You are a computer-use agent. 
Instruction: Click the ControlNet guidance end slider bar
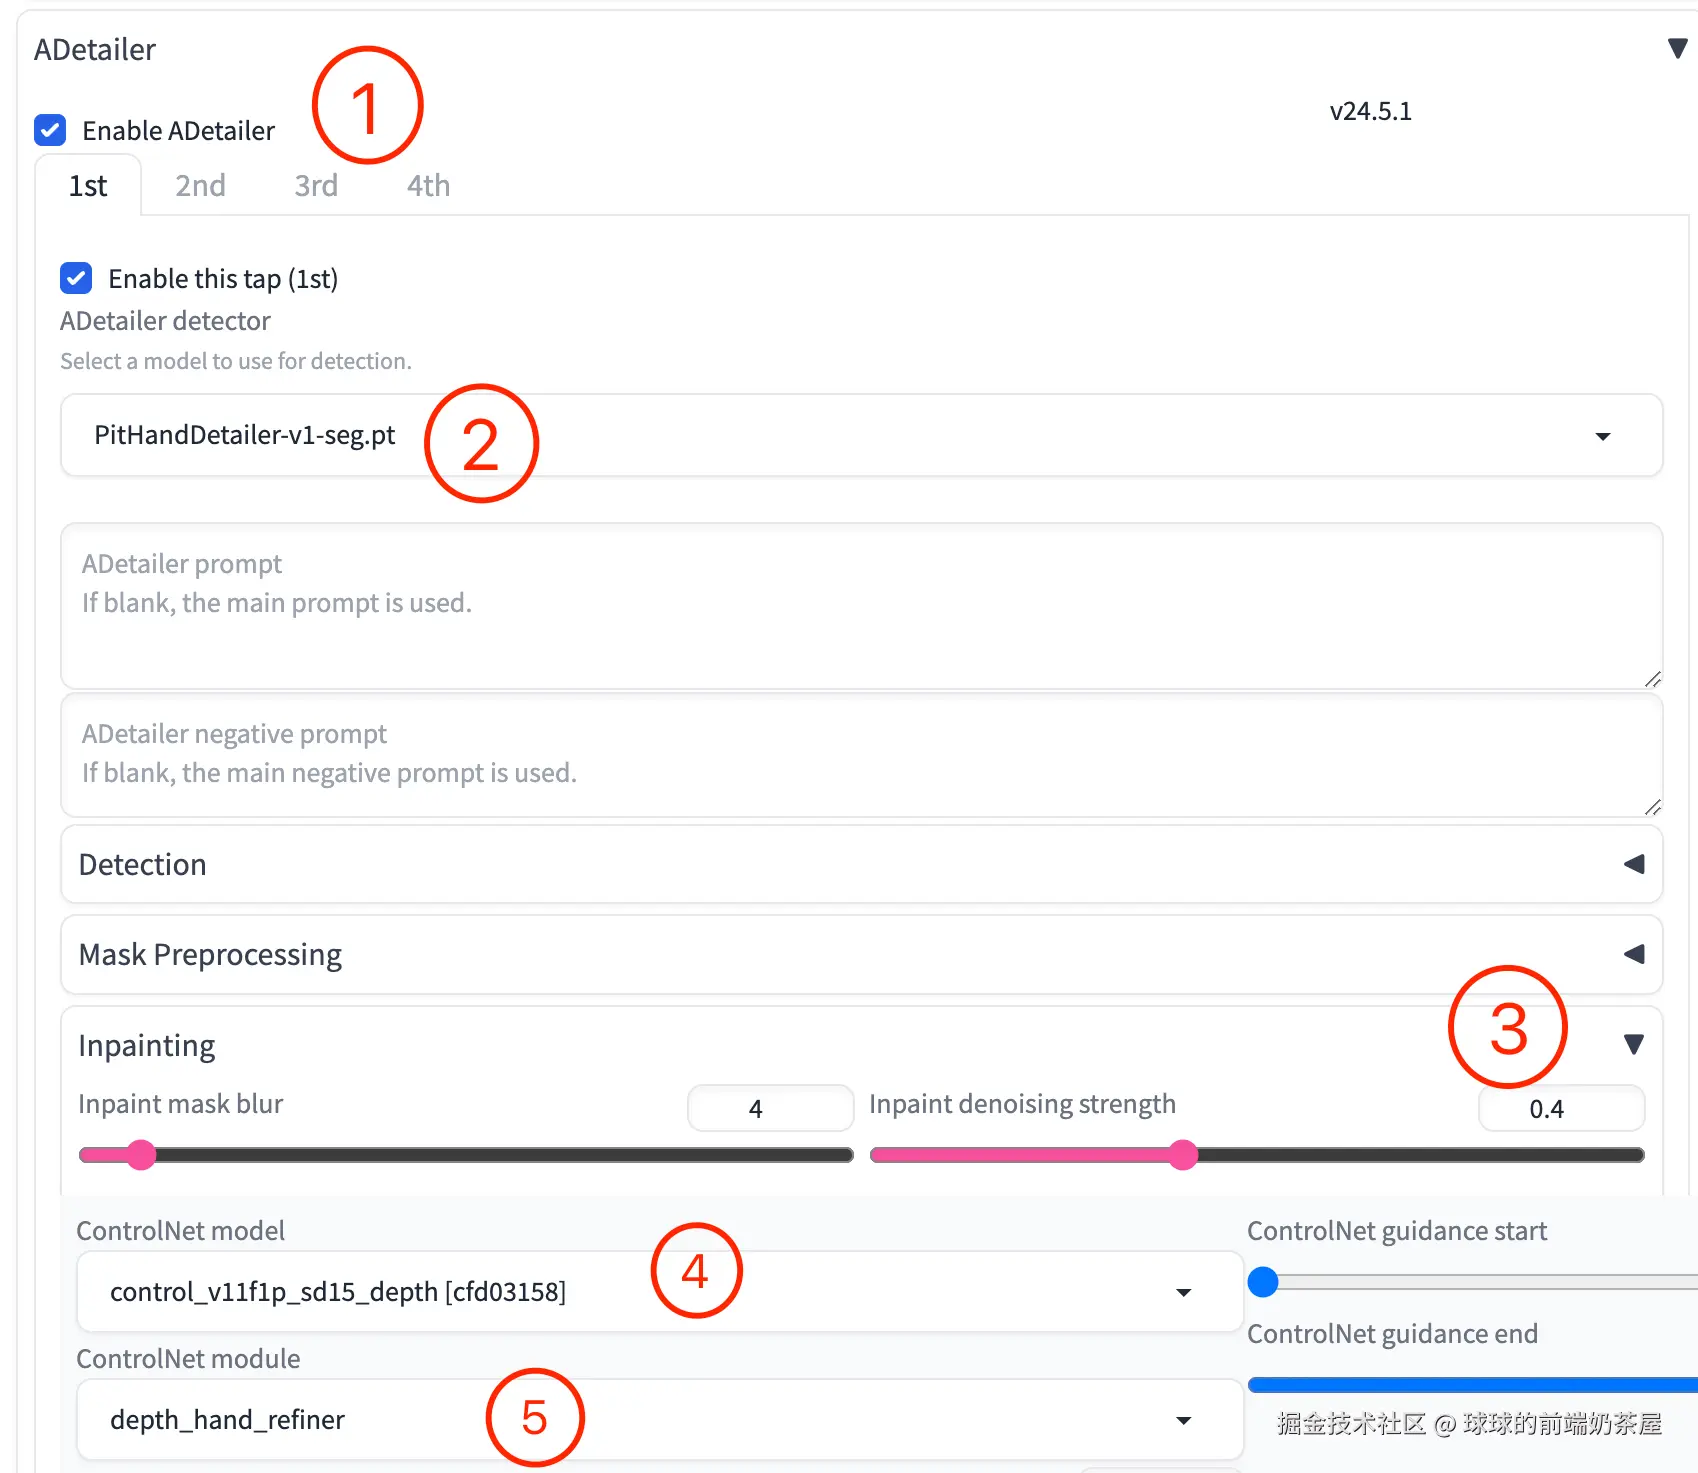click(1450, 1384)
